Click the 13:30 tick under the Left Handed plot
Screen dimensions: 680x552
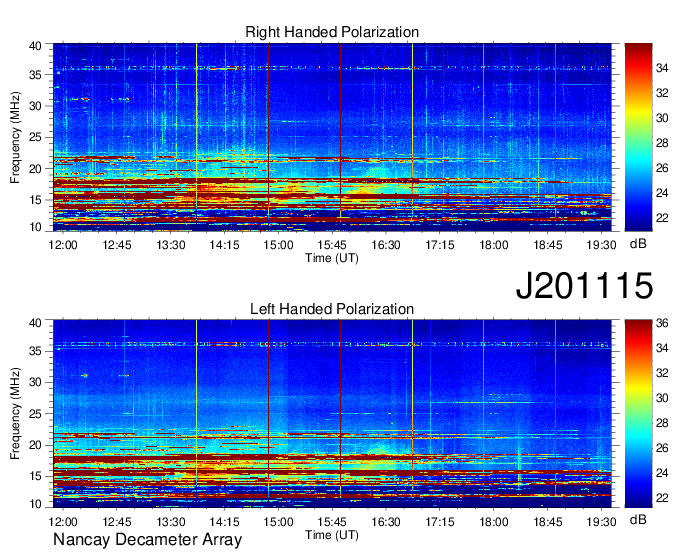tap(170, 522)
